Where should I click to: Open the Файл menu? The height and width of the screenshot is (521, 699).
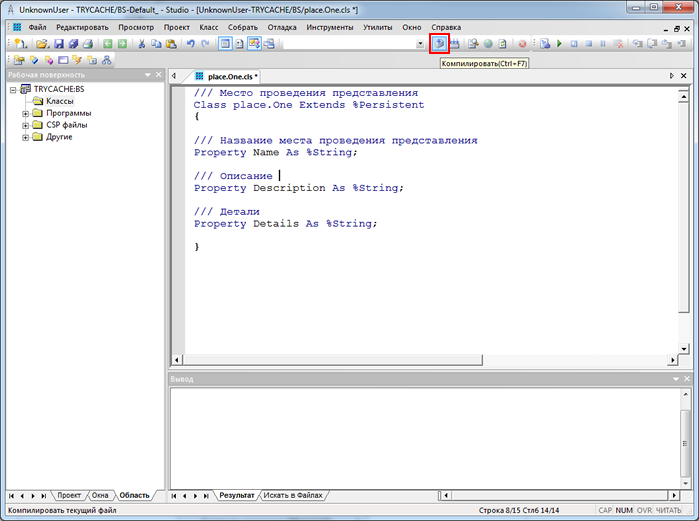click(x=37, y=27)
